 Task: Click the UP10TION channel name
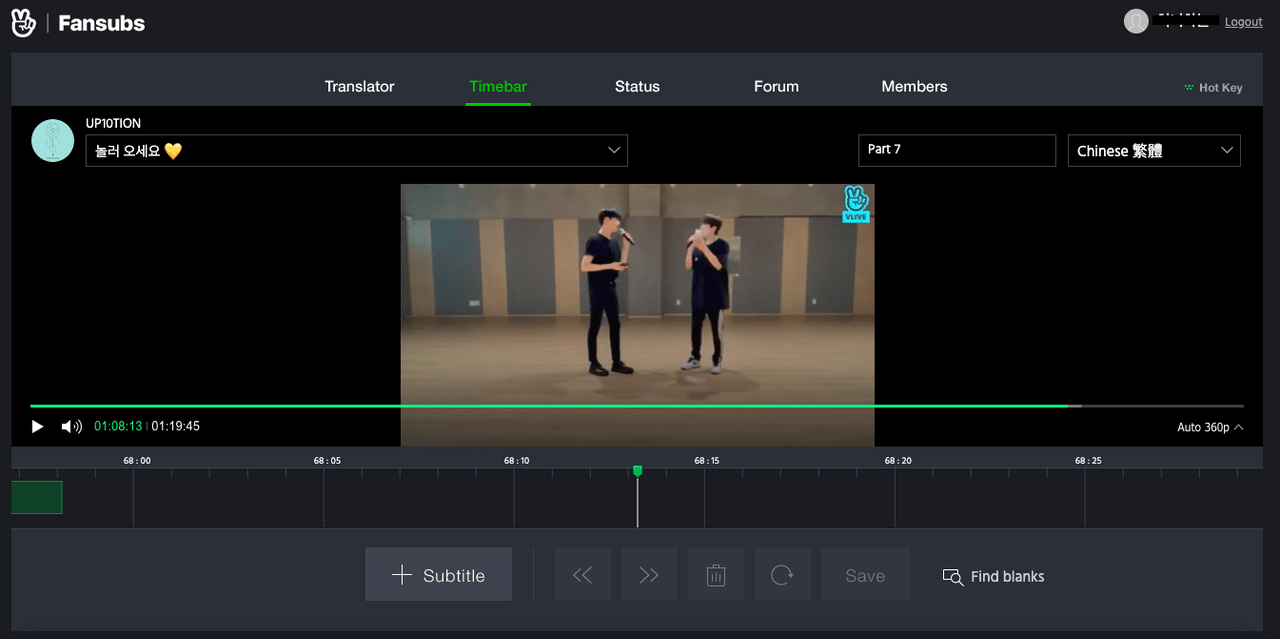click(113, 124)
